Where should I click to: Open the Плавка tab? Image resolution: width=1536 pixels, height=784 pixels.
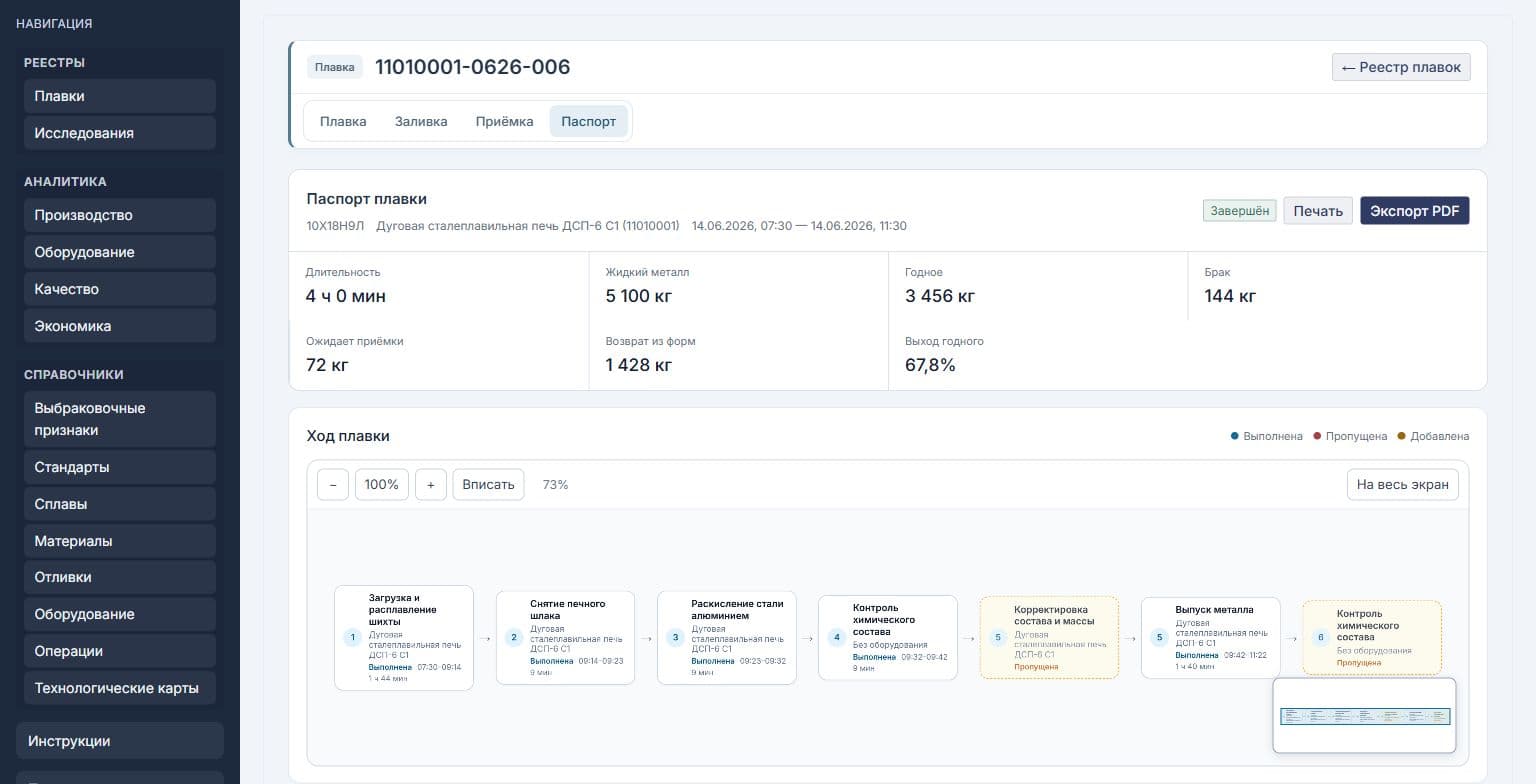point(343,121)
